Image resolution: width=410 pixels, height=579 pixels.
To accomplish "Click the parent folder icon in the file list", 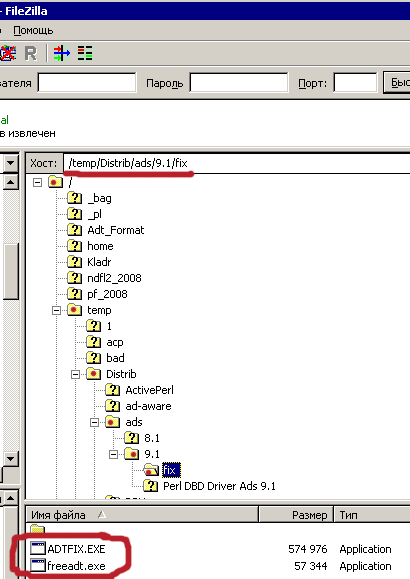I will point(37,530).
